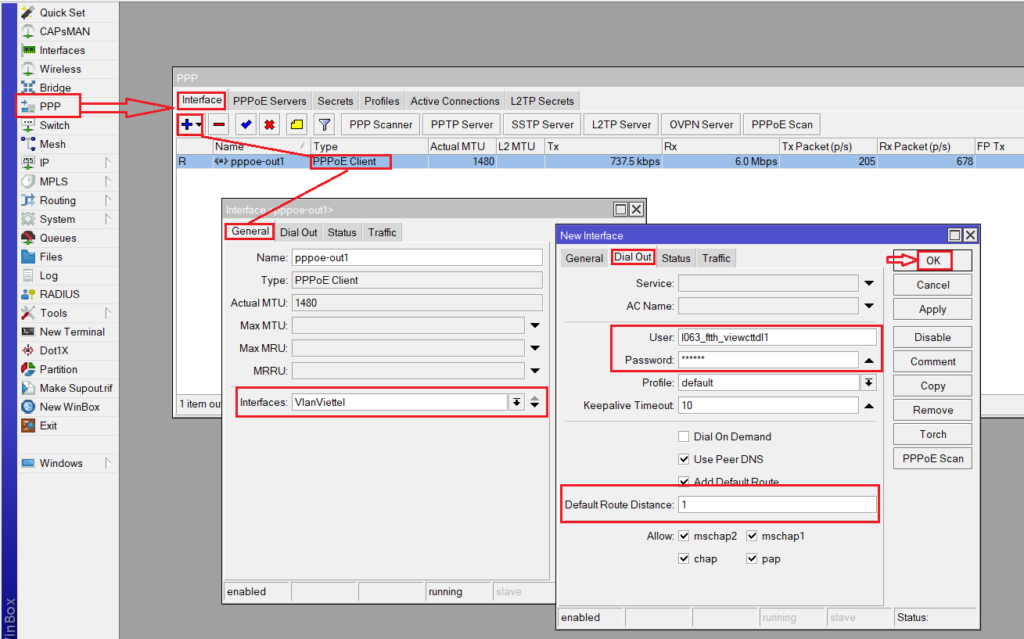Click the blue plus add interface icon
Screen dimensions: 1024x639
point(187,125)
